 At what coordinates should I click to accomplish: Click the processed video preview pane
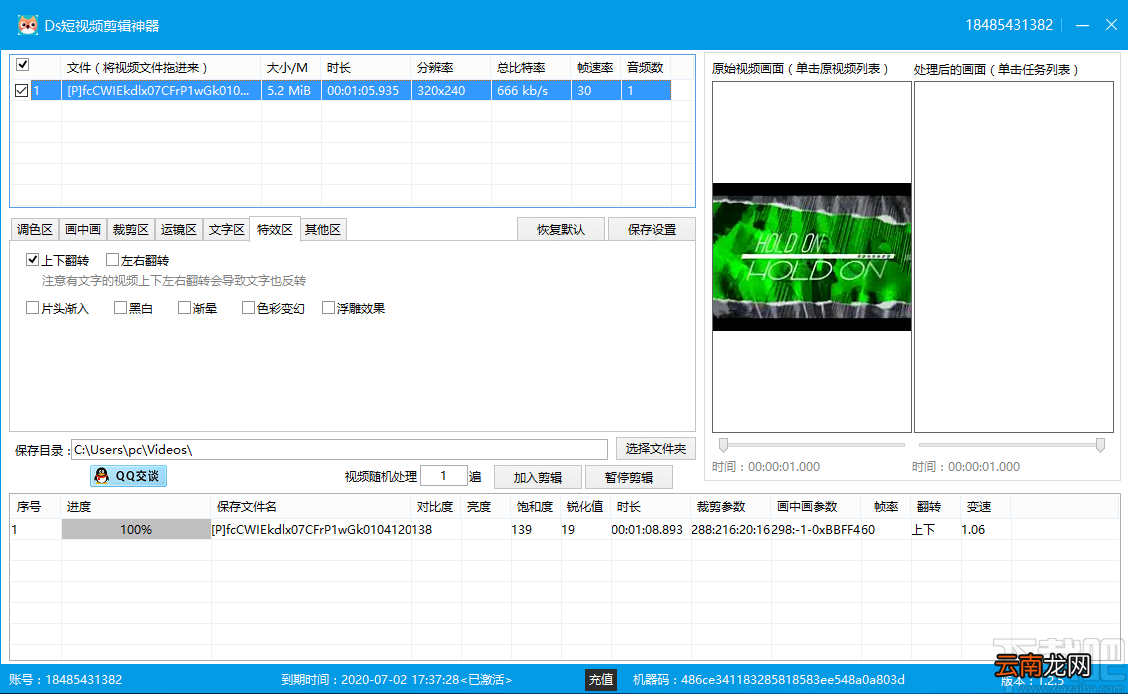(1014, 257)
